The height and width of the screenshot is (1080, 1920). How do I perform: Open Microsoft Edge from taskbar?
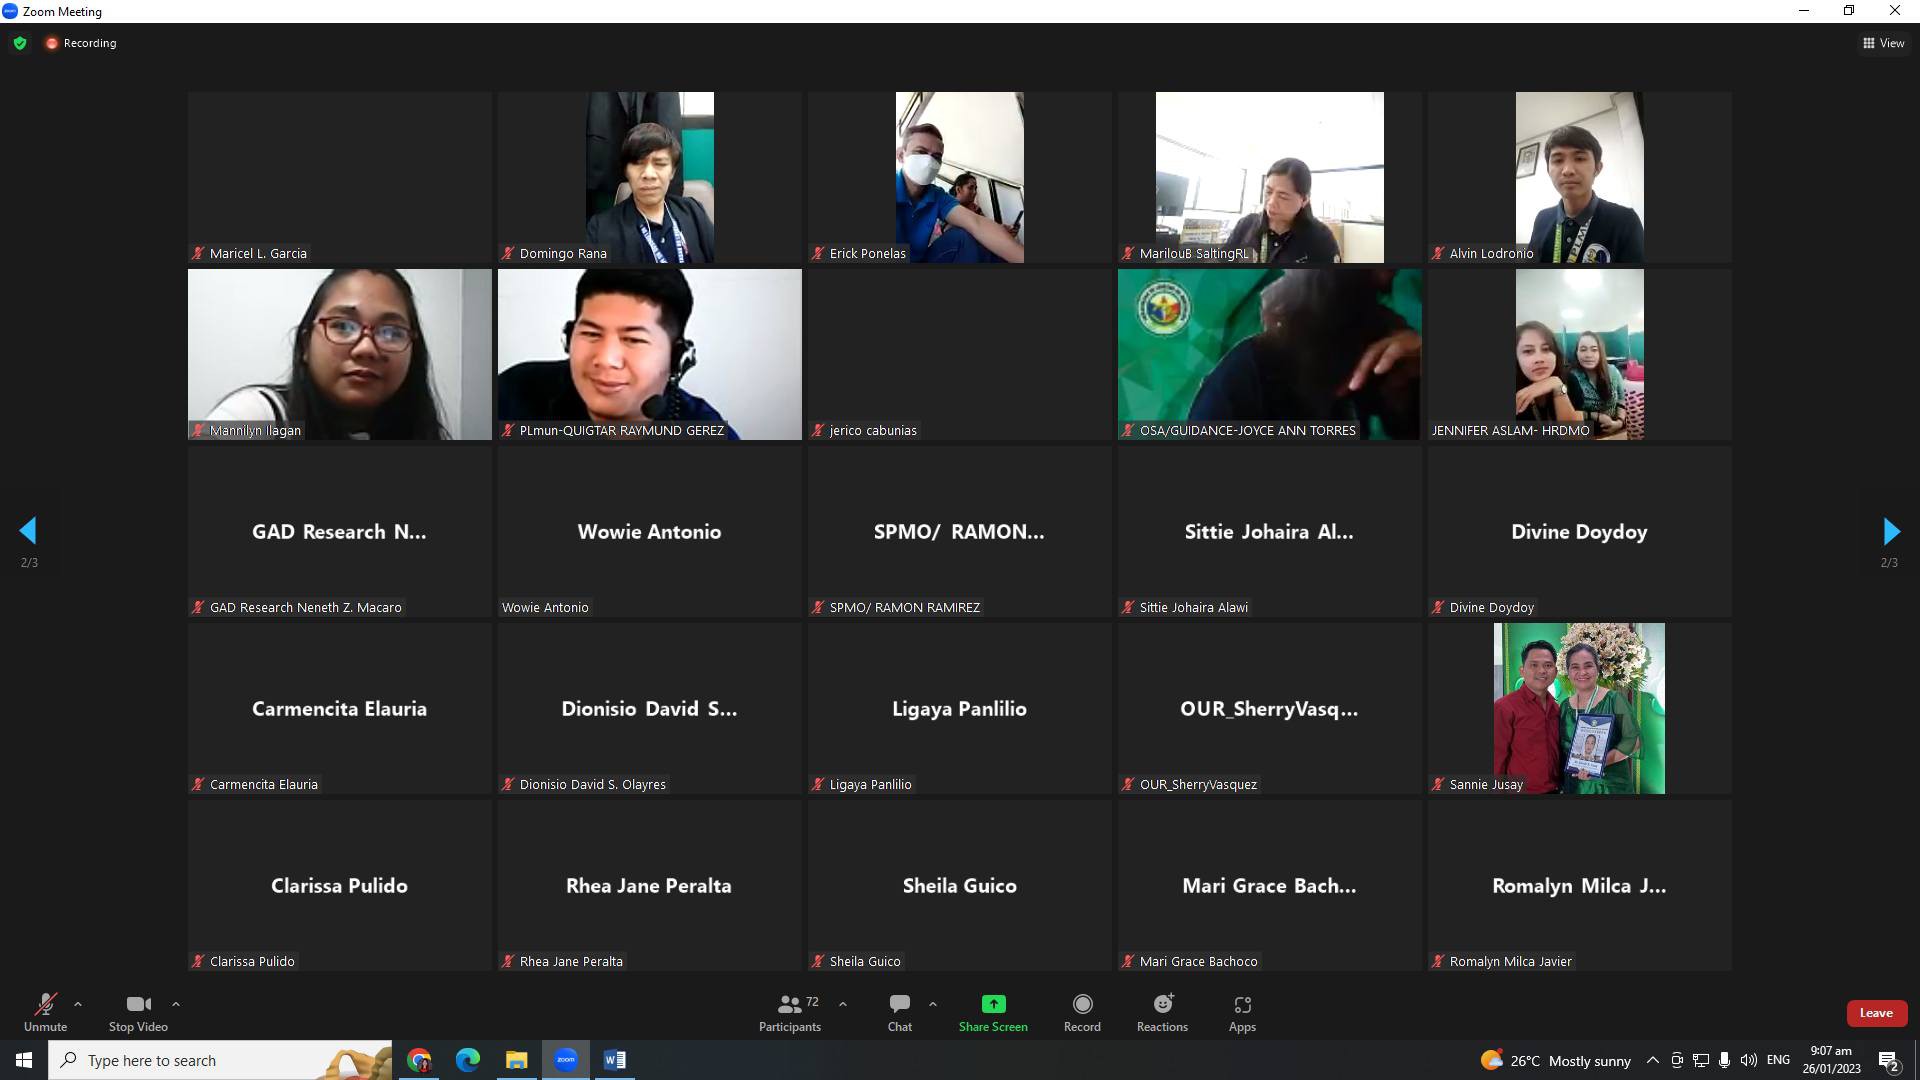467,1060
